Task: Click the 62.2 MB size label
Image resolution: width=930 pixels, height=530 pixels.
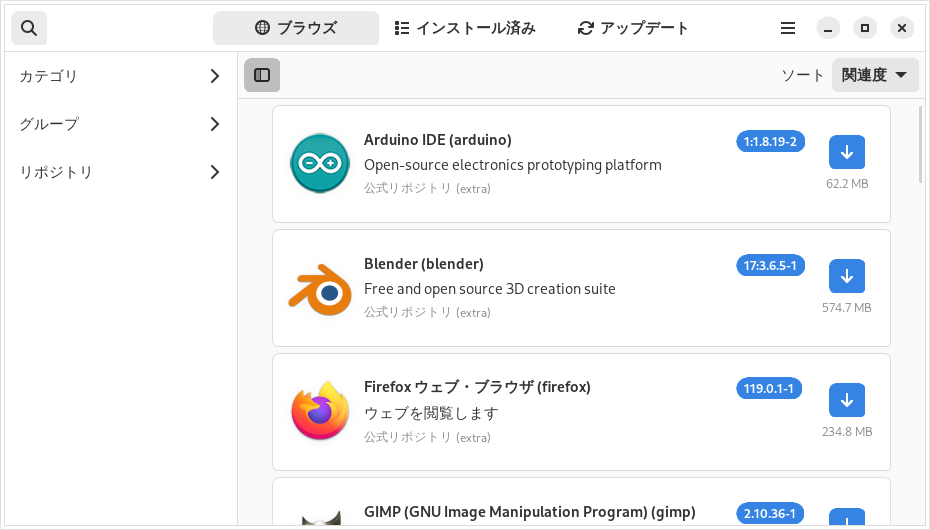Action: pyautogui.click(x=847, y=184)
